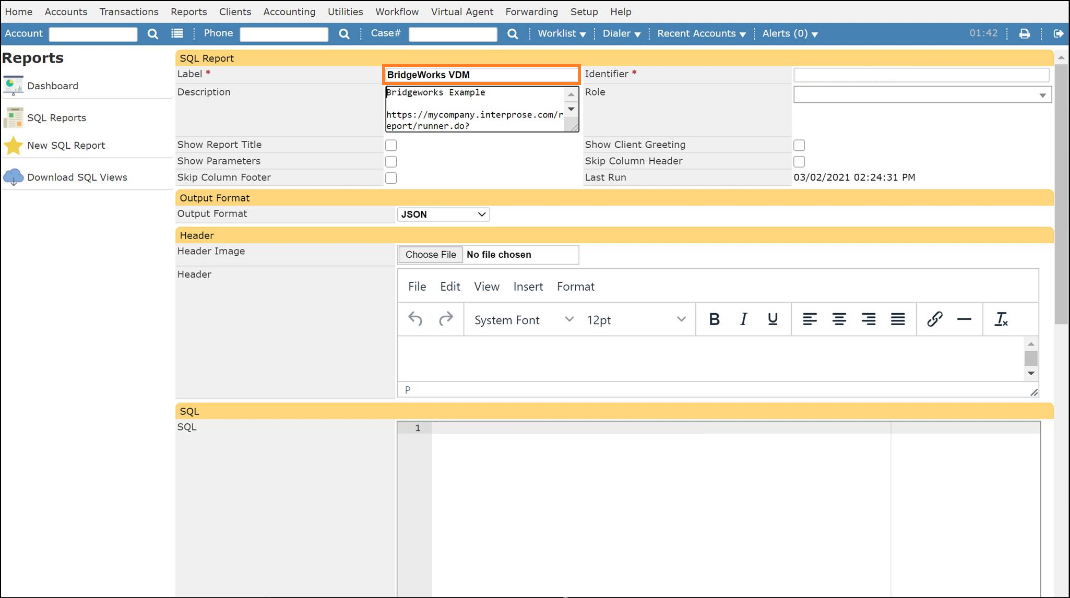Open the Reports menu

click(x=189, y=12)
